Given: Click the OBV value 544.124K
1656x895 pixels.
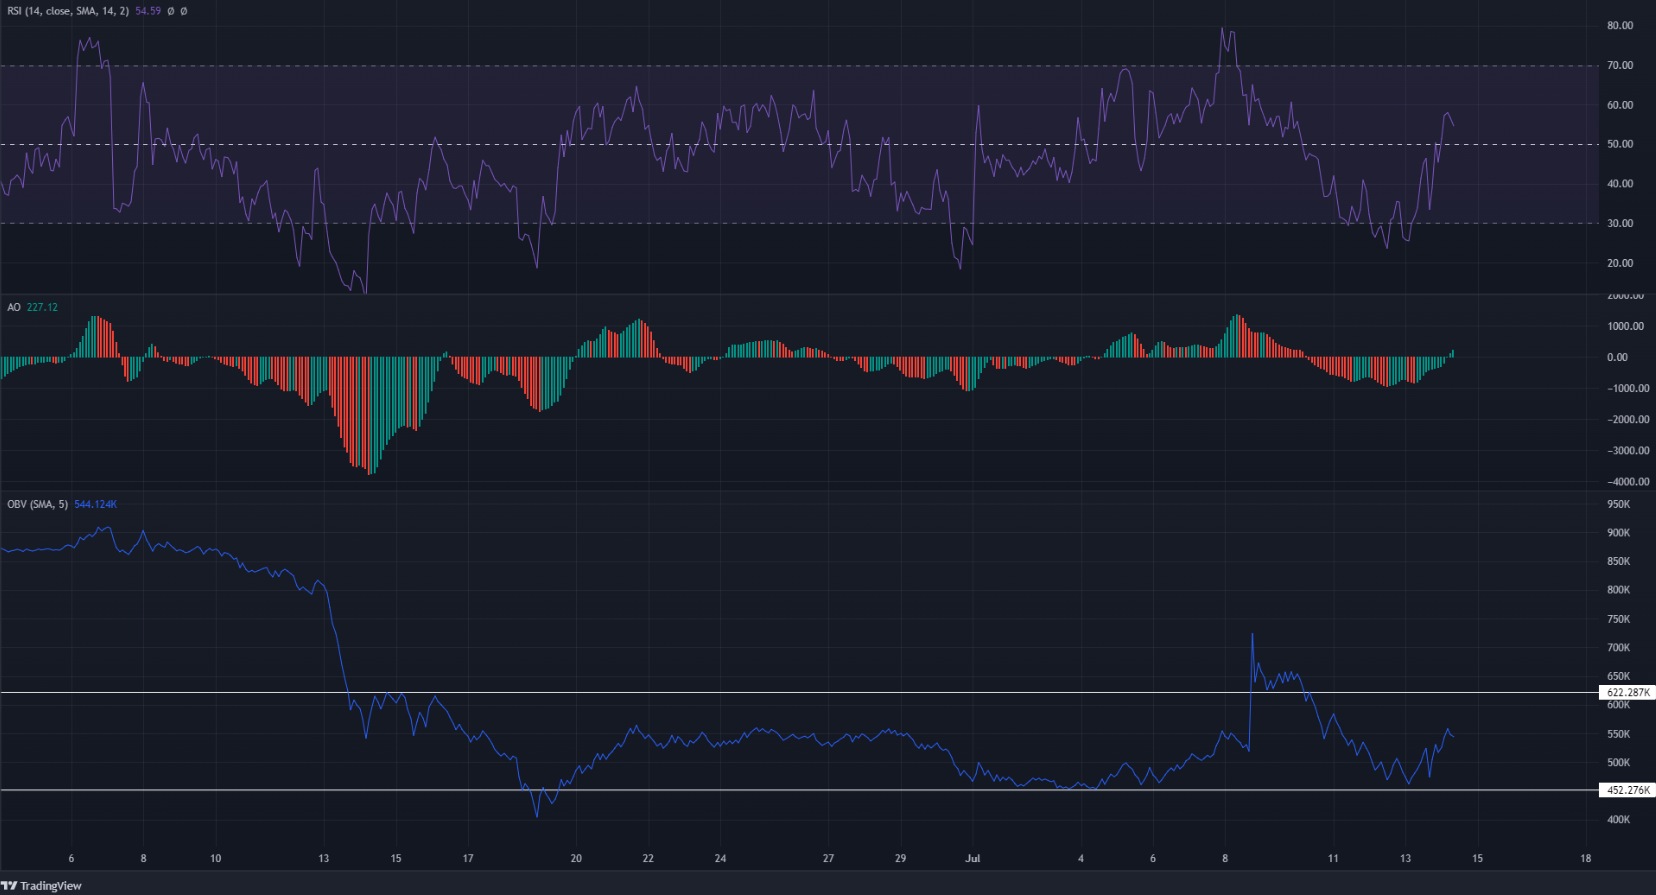Looking at the screenshot, I should click(x=96, y=504).
